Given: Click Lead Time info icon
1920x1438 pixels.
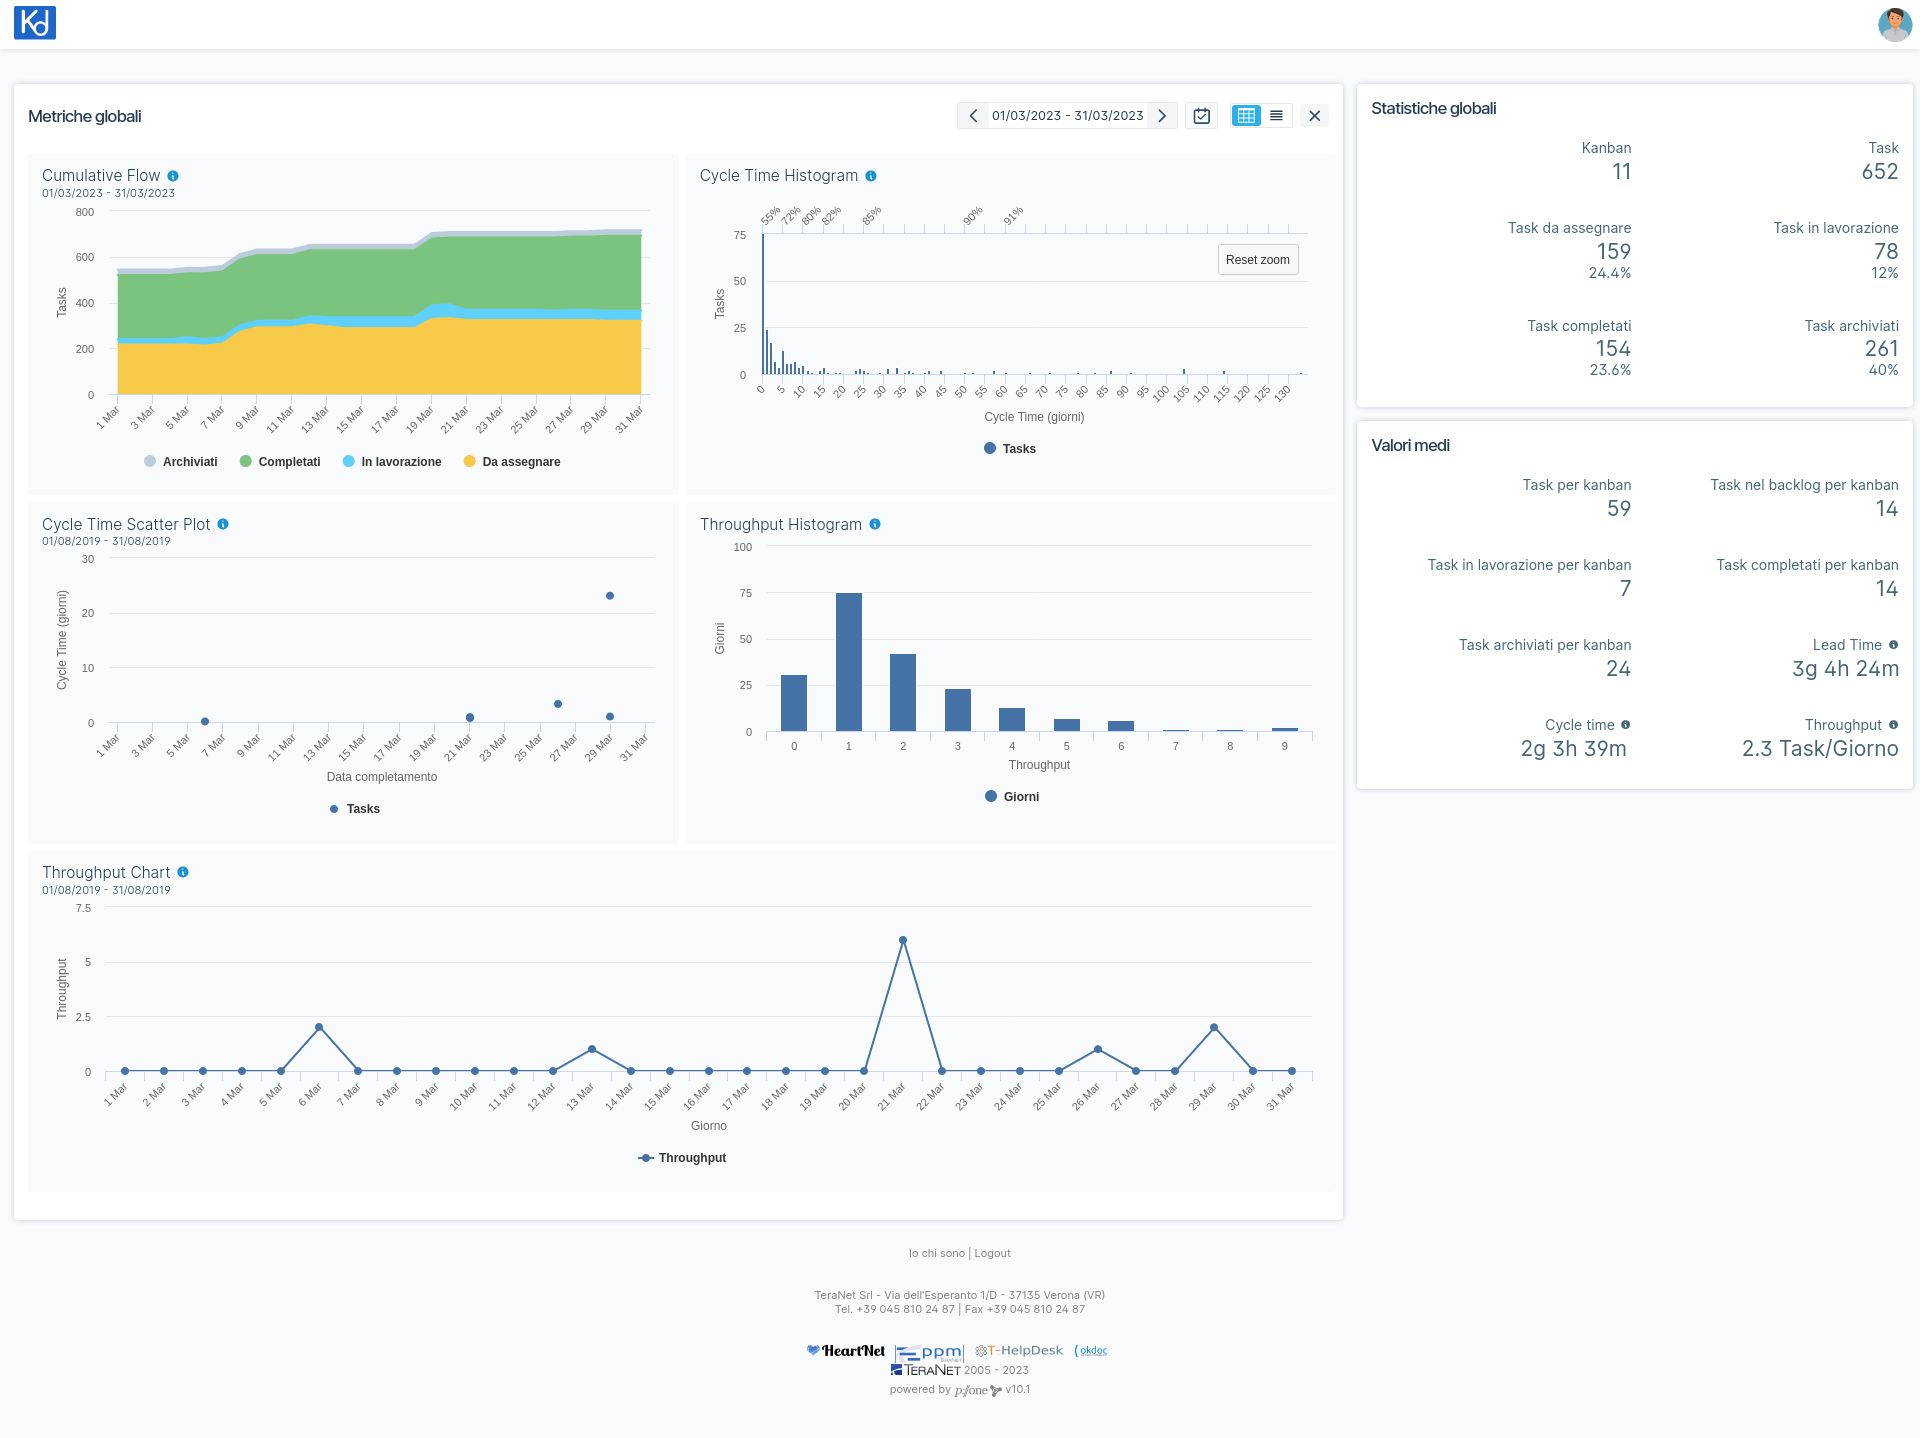Looking at the screenshot, I should [1893, 645].
